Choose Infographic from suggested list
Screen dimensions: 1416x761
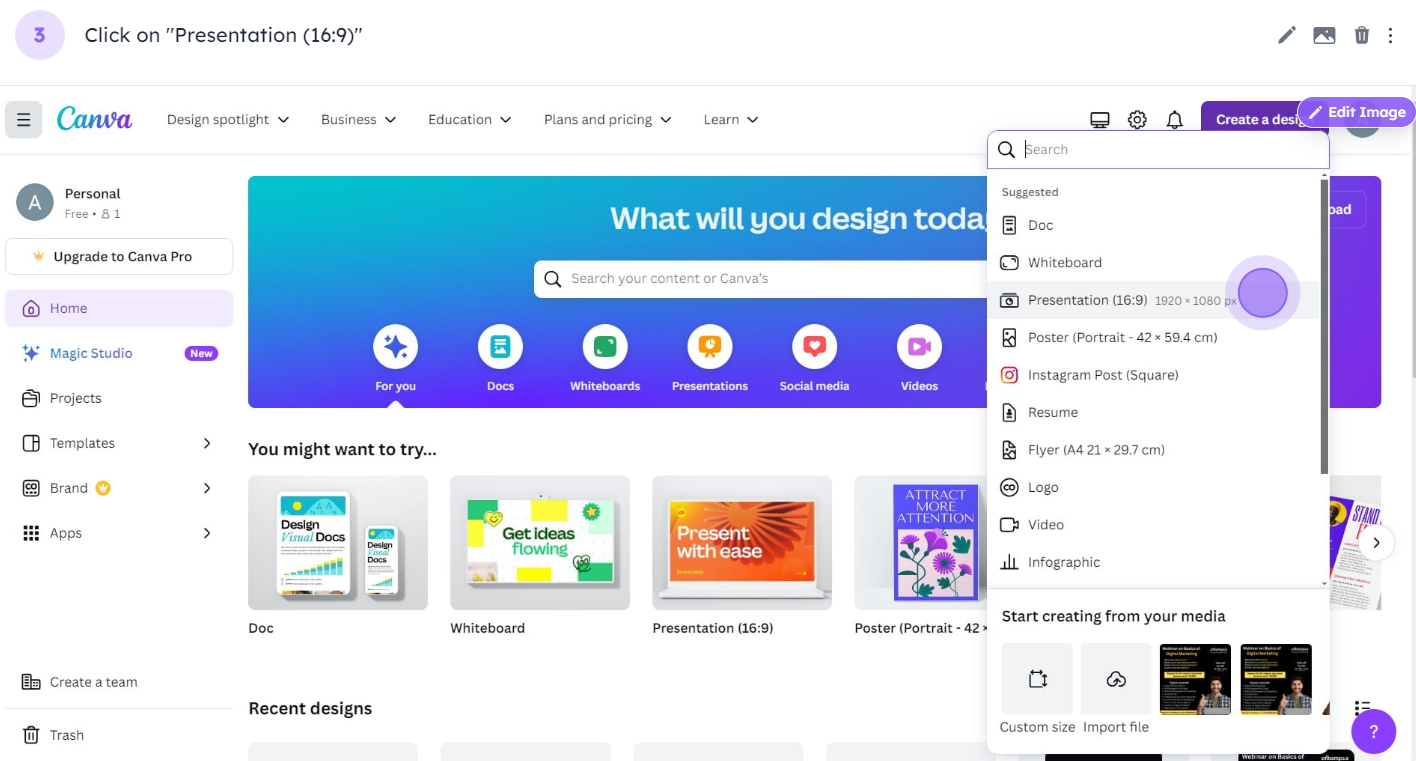[1153, 562]
